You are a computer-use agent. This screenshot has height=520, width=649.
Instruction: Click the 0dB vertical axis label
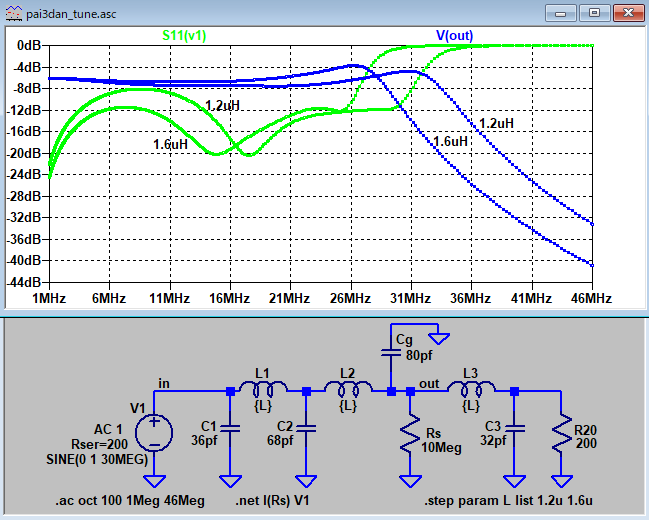(29, 45)
